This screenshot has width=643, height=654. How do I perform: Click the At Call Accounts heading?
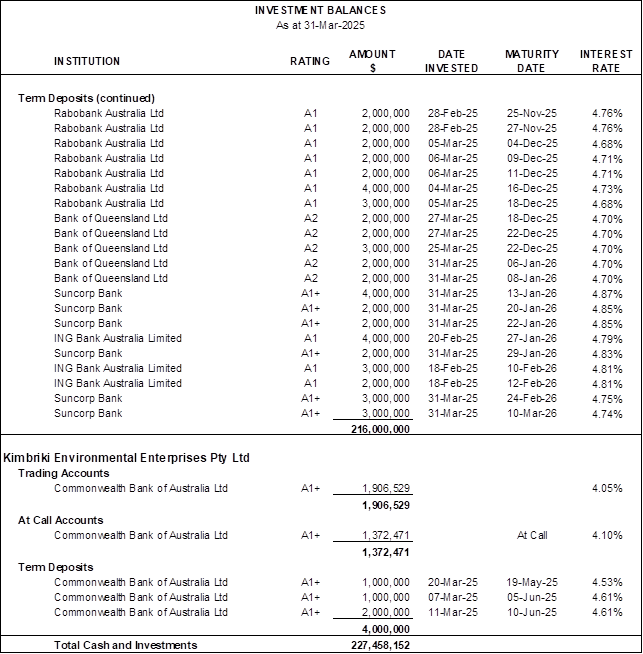(x=60, y=521)
